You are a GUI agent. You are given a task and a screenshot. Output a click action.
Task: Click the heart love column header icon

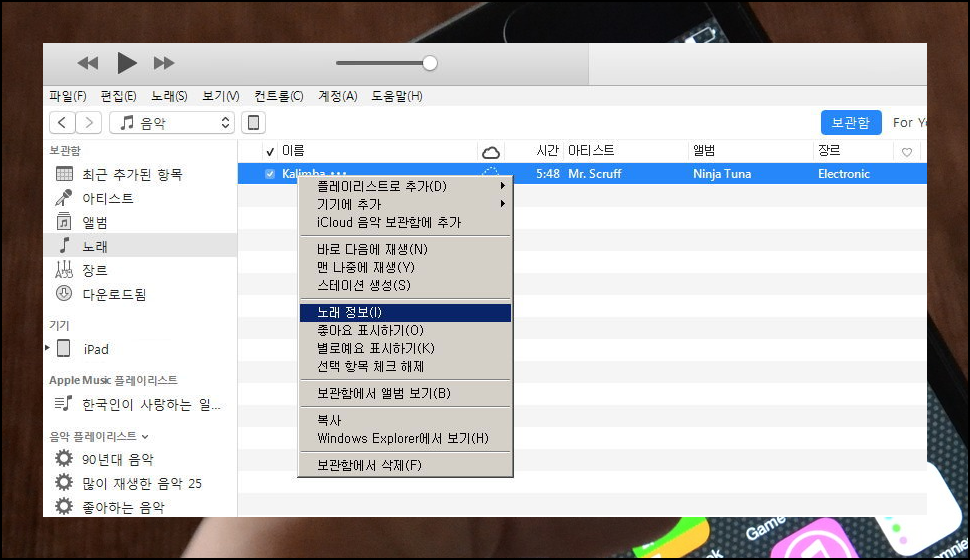907,152
